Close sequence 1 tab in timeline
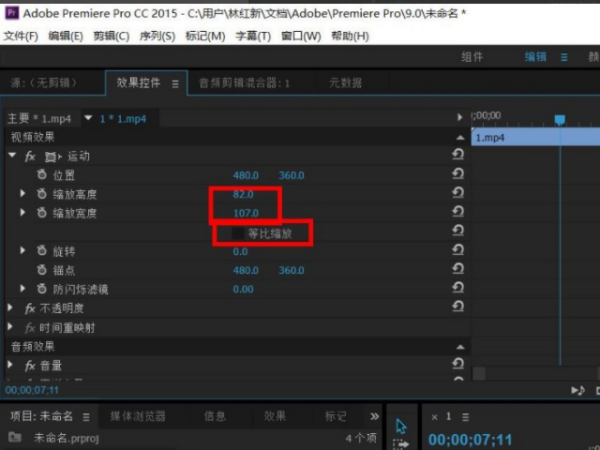The width and height of the screenshot is (600, 450). point(434,417)
